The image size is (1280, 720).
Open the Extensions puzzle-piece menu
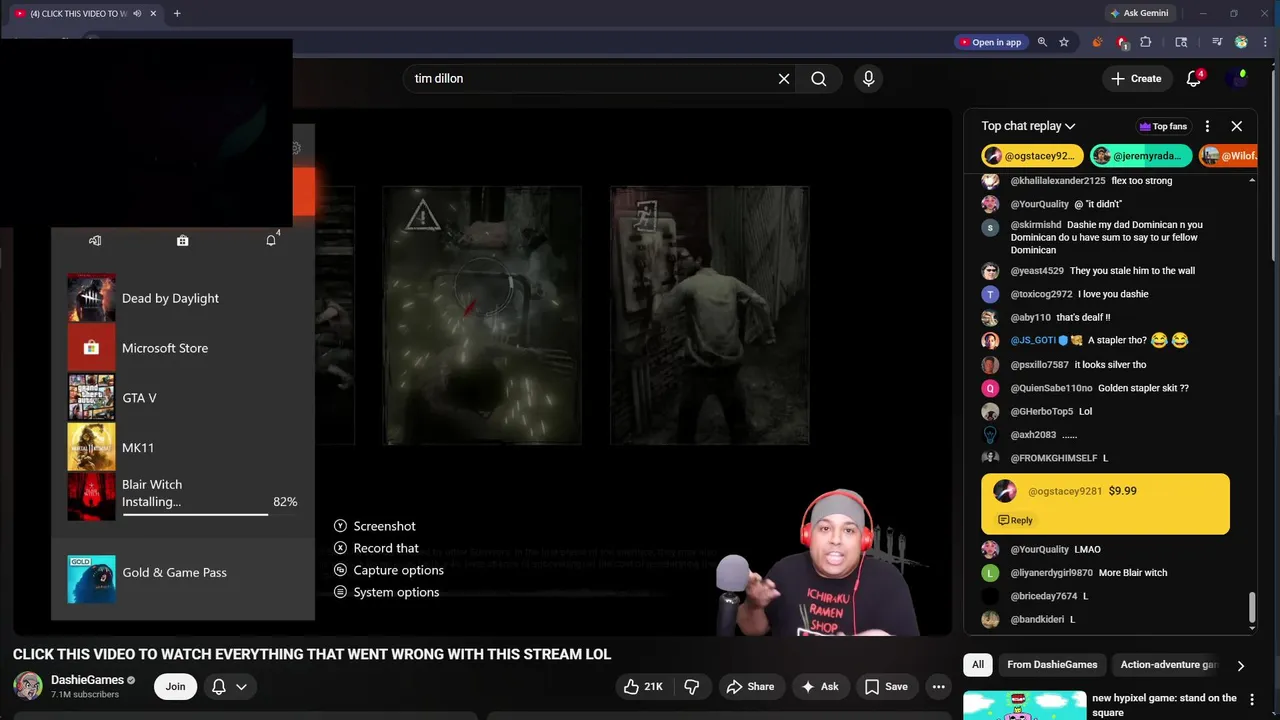(x=1146, y=42)
